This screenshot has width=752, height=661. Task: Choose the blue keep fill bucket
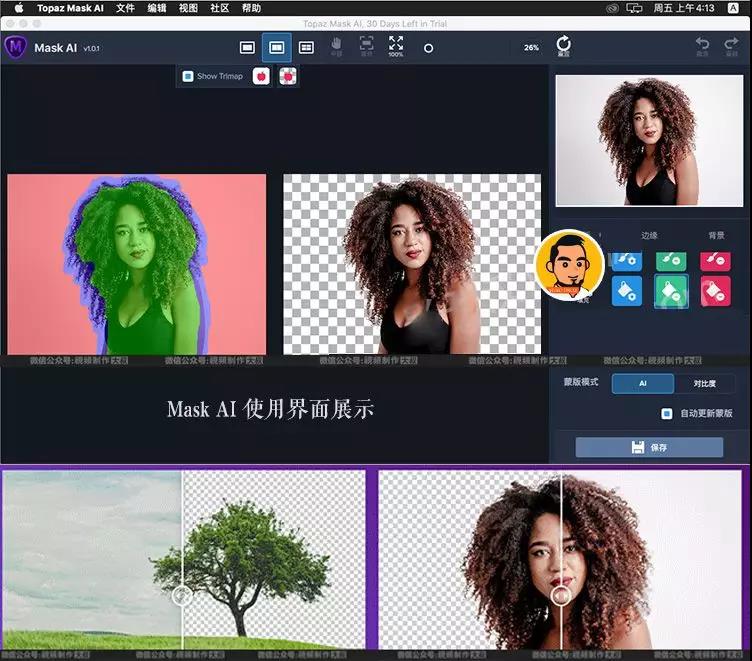(626, 291)
